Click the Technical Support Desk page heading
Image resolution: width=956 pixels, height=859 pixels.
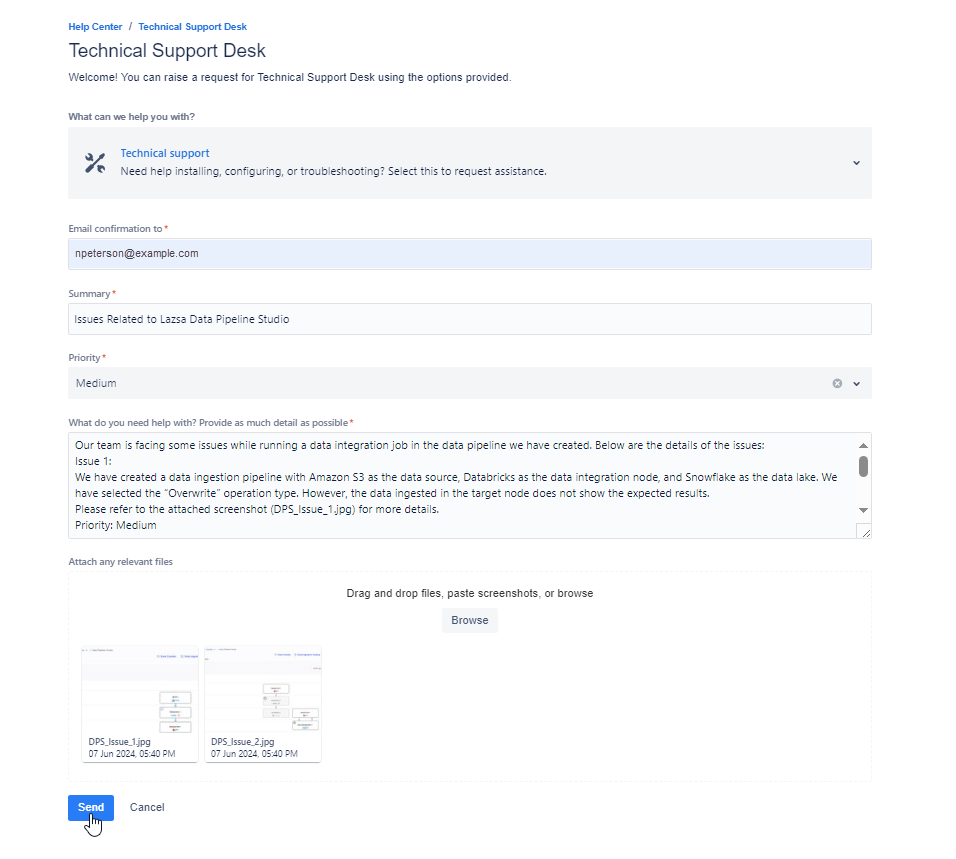pyautogui.click(x=167, y=51)
